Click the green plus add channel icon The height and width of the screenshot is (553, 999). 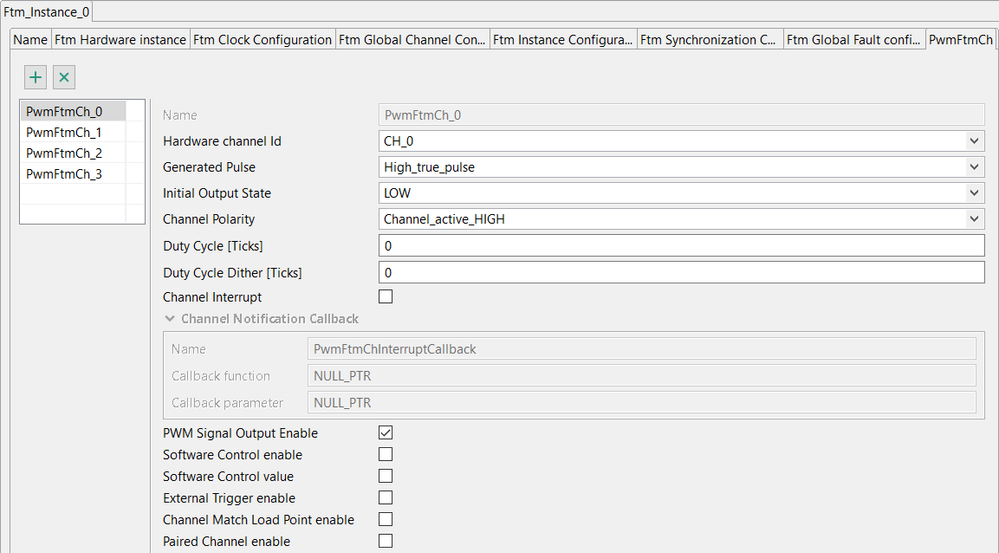(x=36, y=77)
